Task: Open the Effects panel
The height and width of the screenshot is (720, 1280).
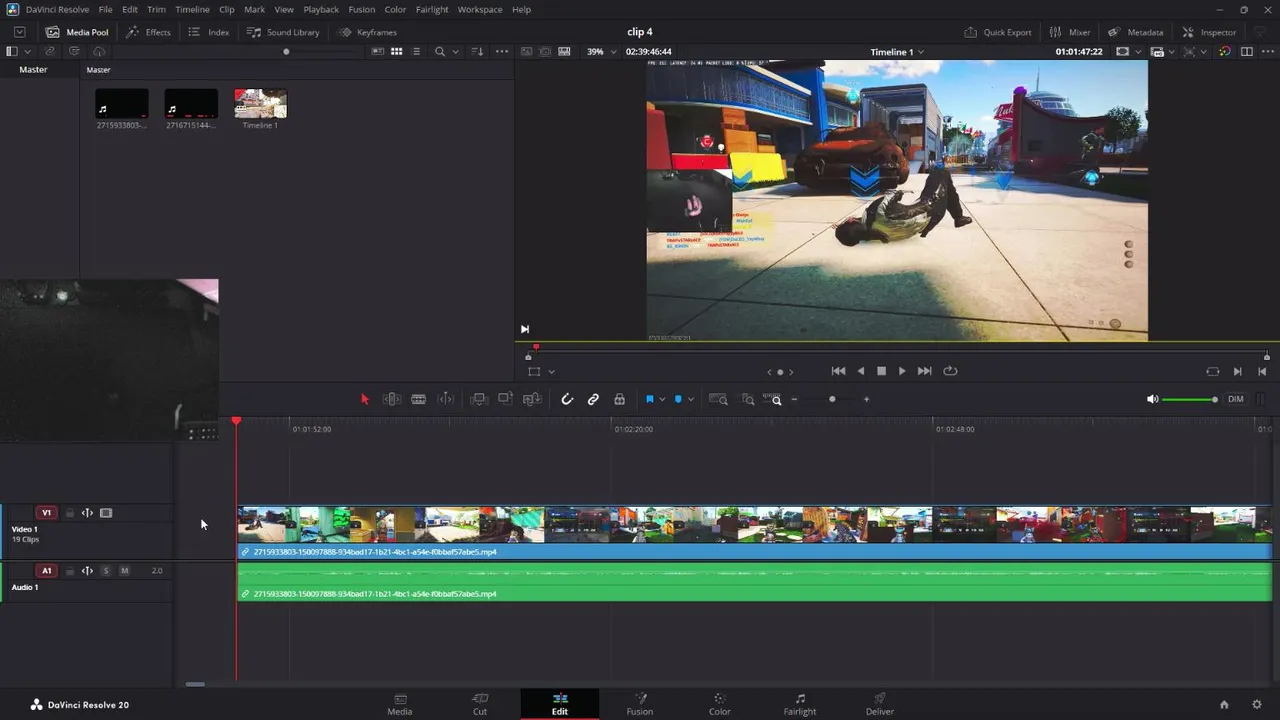Action: click(148, 32)
